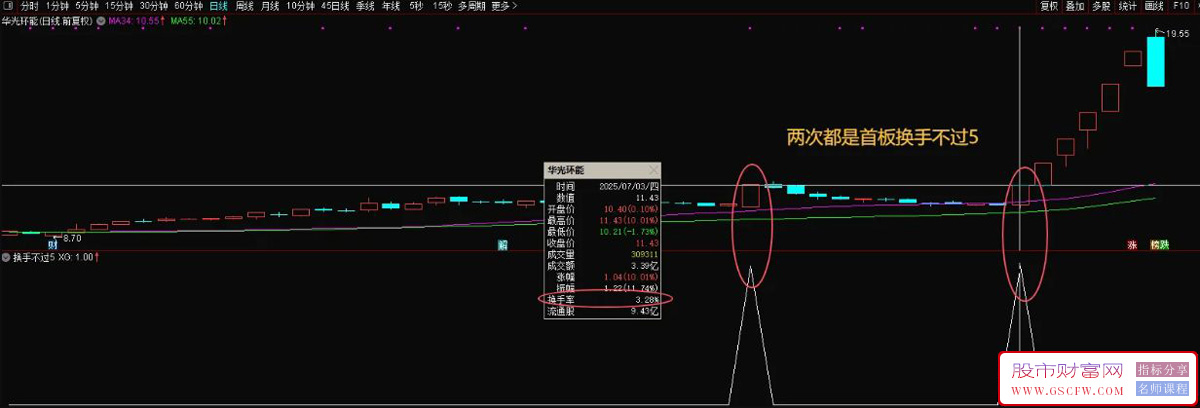This screenshot has height=408, width=1200.
Task: Close the 华光环能 data popup
Action: [653, 171]
